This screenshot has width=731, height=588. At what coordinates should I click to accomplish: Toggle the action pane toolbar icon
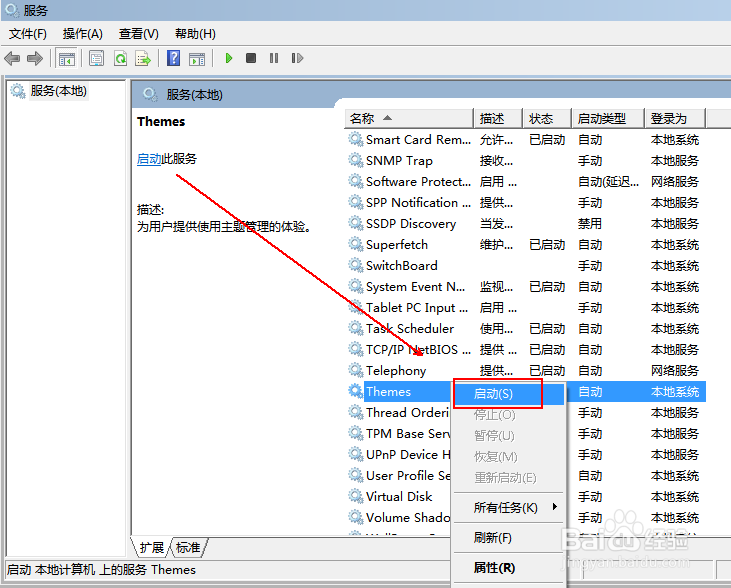(197, 59)
